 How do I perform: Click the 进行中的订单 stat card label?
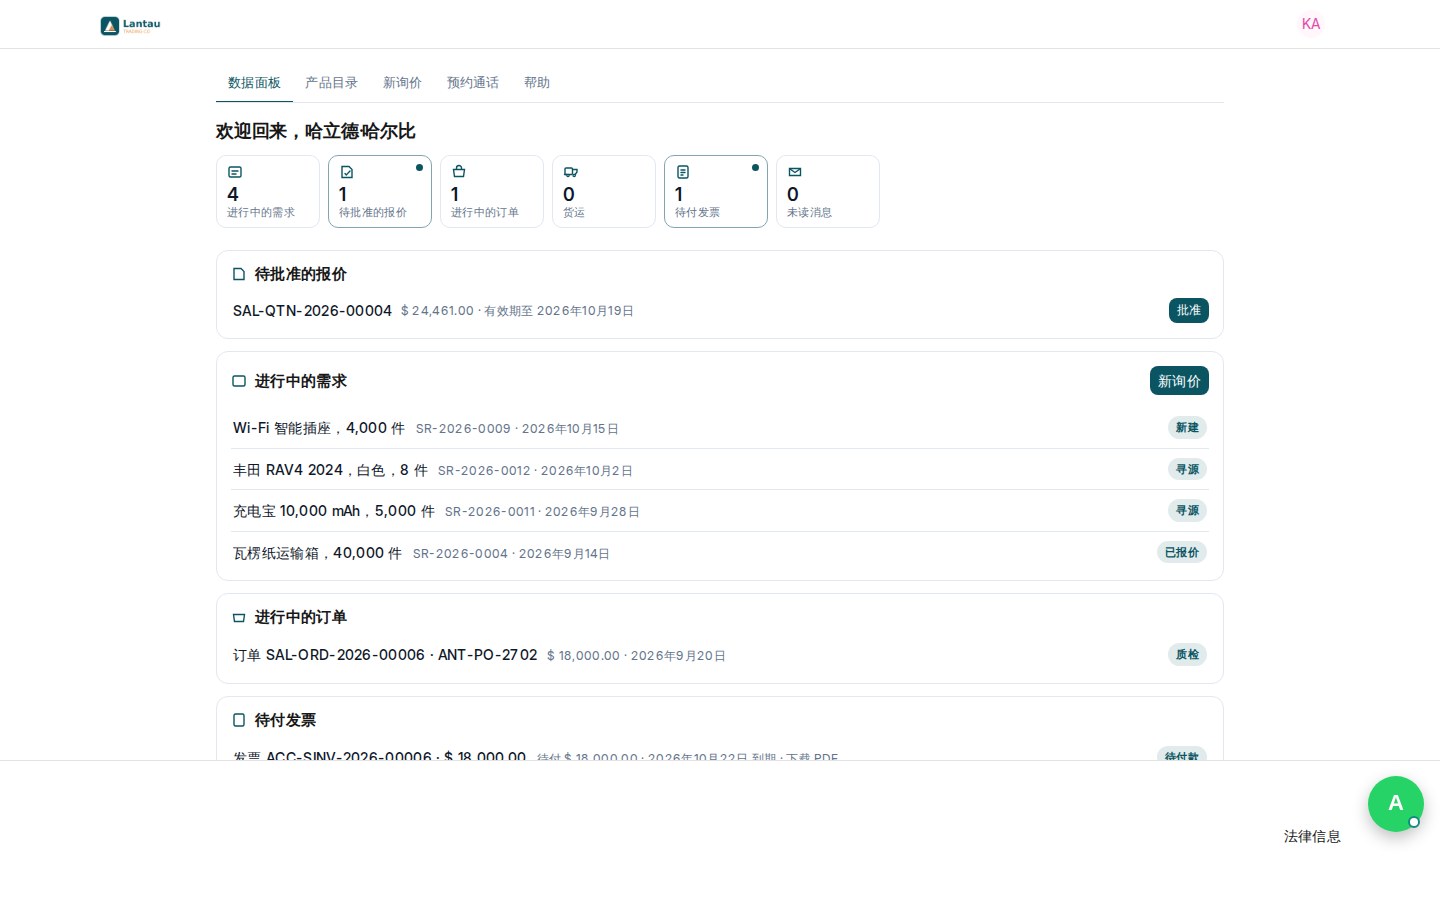[x=485, y=212]
